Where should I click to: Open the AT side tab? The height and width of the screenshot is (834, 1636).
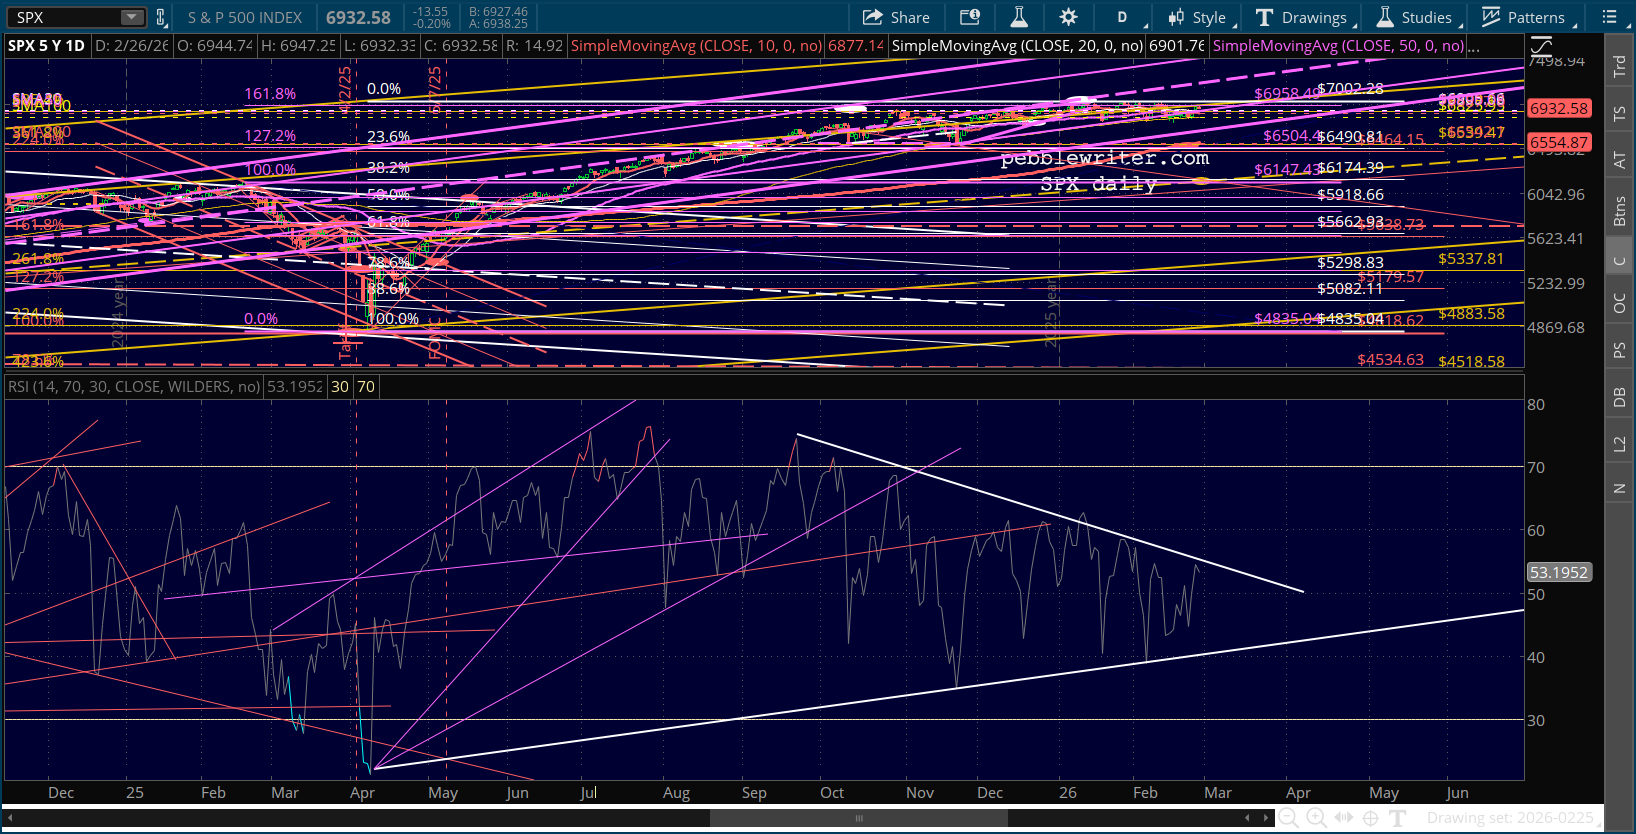[x=1619, y=160]
